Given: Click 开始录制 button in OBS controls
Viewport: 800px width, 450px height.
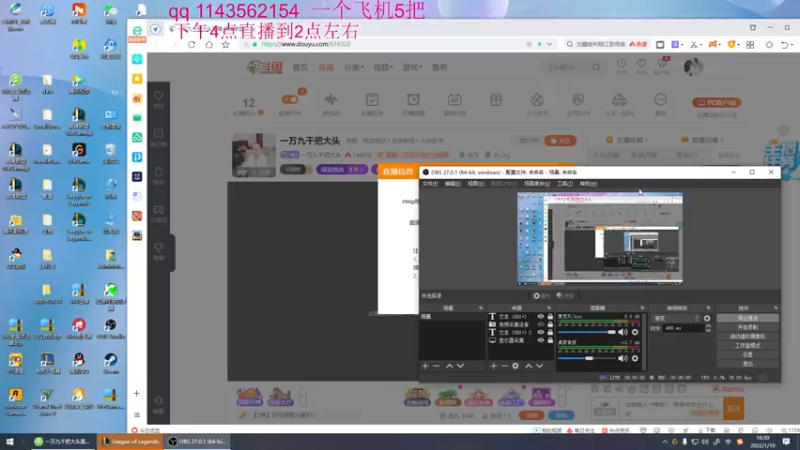Looking at the screenshot, I should pyautogui.click(x=747, y=327).
